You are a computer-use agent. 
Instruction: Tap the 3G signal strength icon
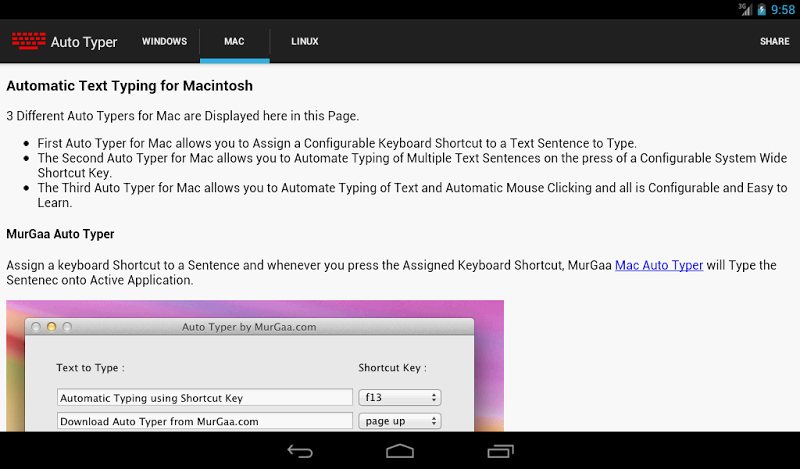coord(745,10)
